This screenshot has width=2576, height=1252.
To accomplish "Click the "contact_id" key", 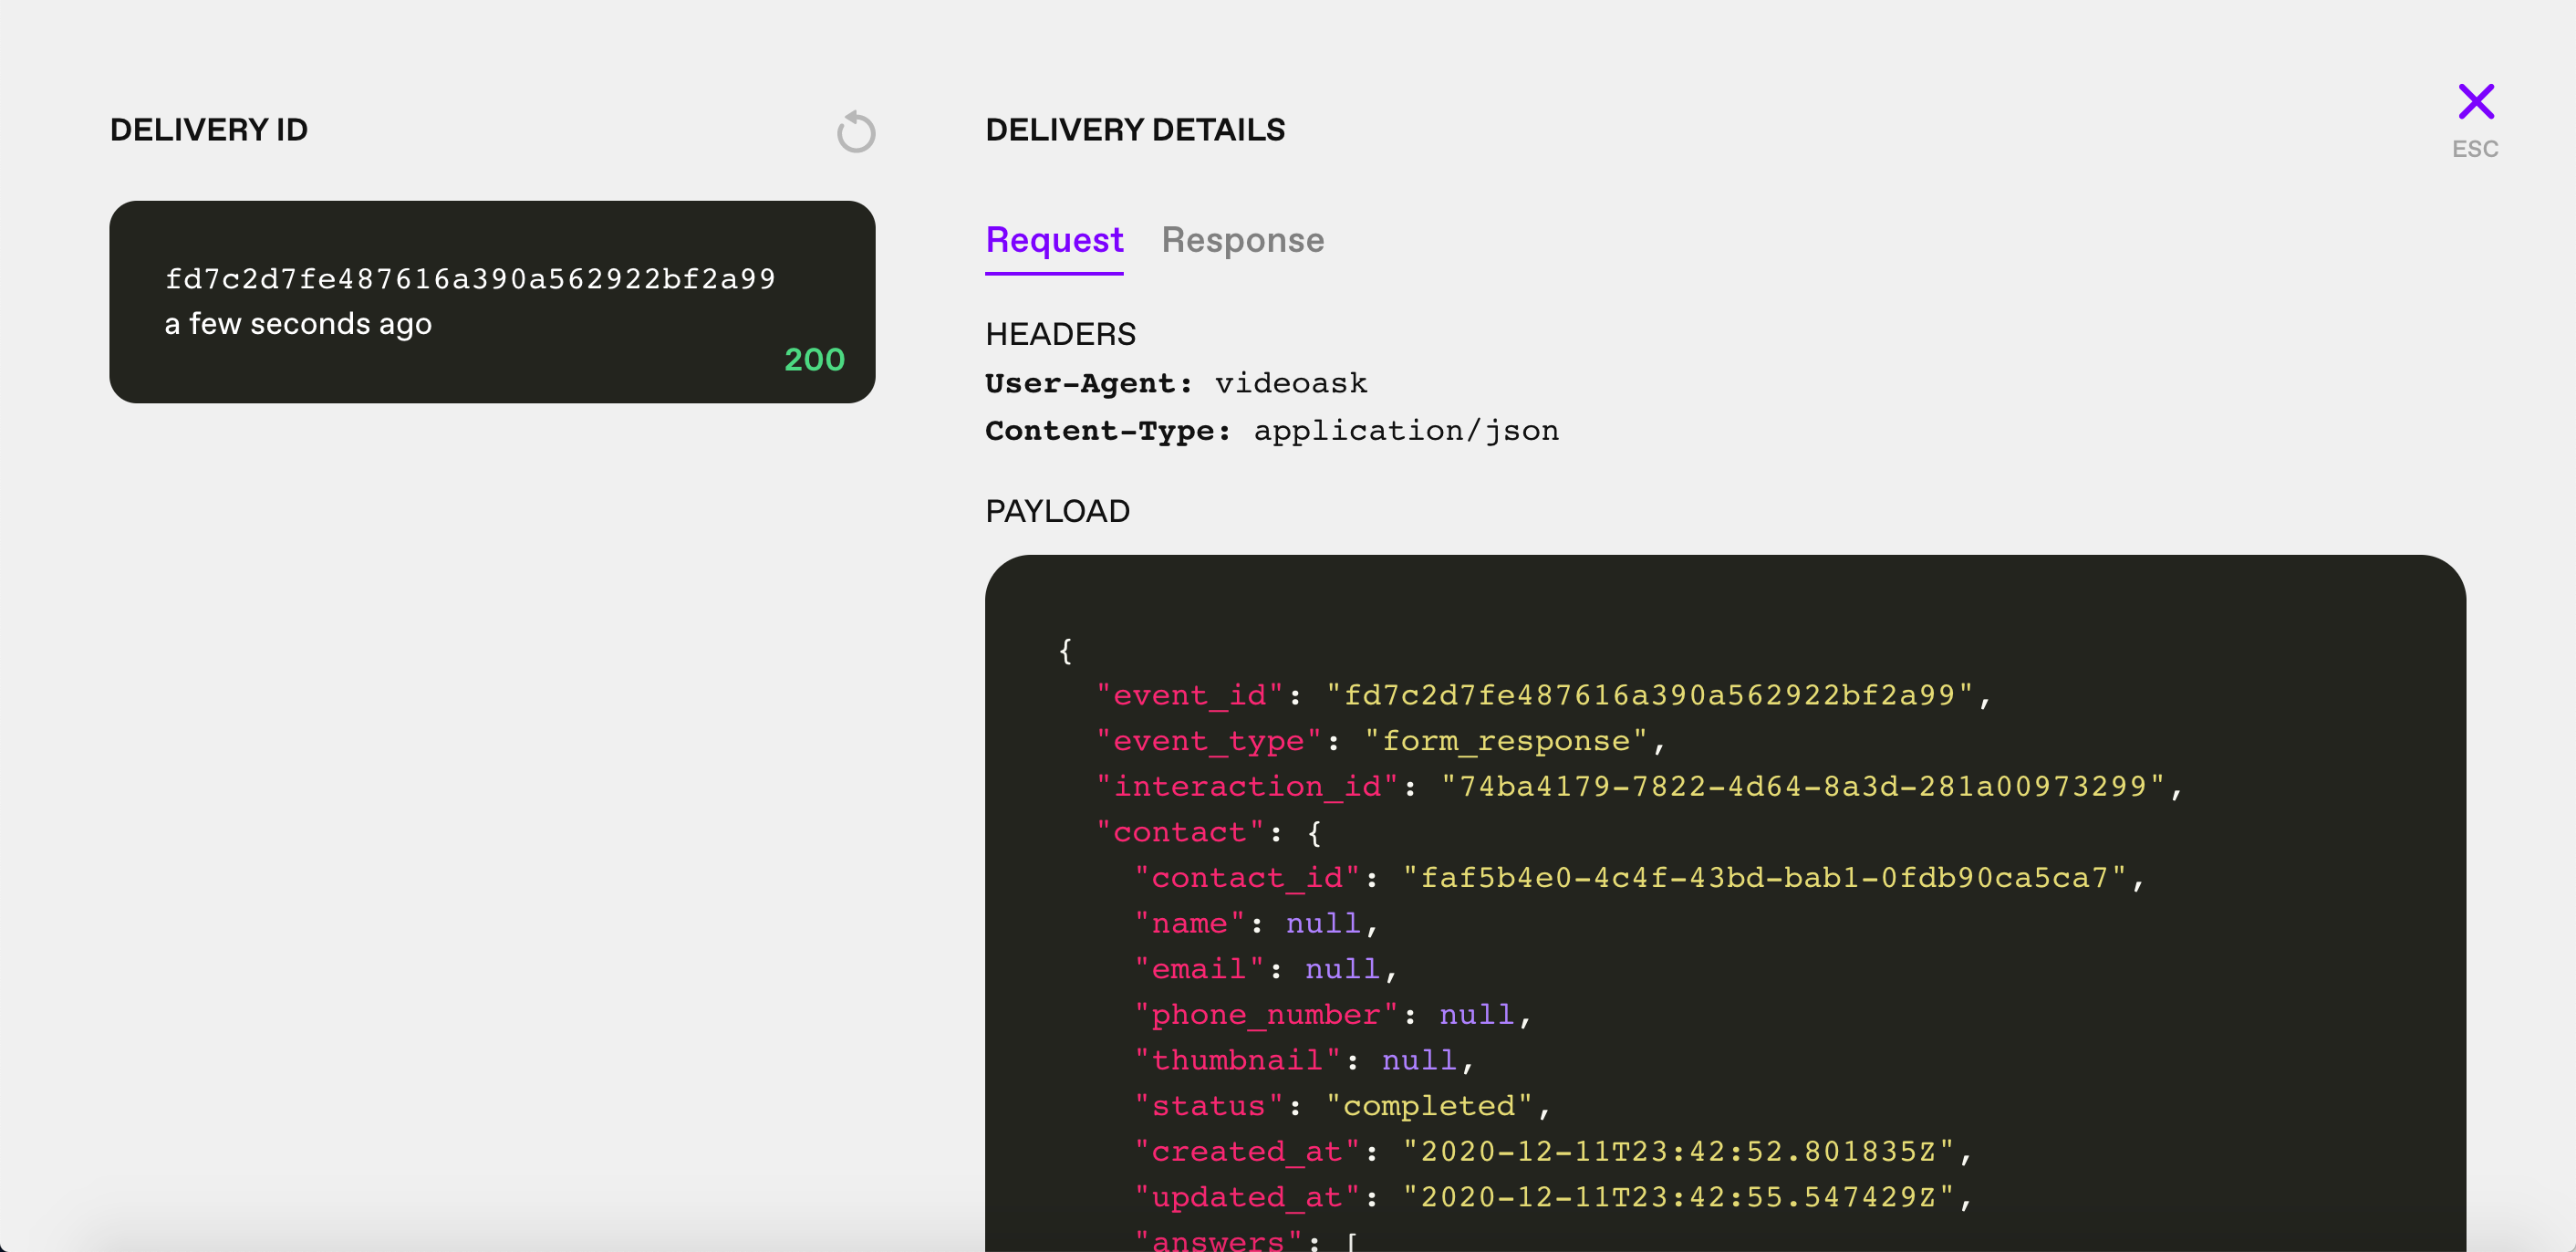I will pos(1247,878).
